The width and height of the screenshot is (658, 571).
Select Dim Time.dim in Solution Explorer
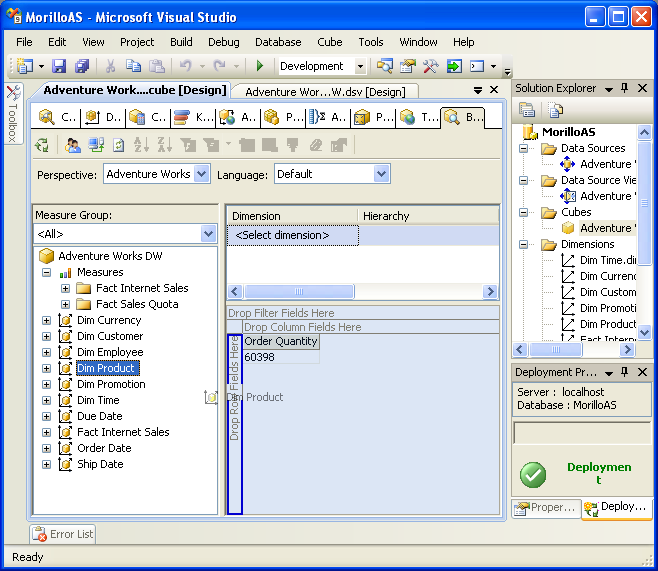pos(608,260)
